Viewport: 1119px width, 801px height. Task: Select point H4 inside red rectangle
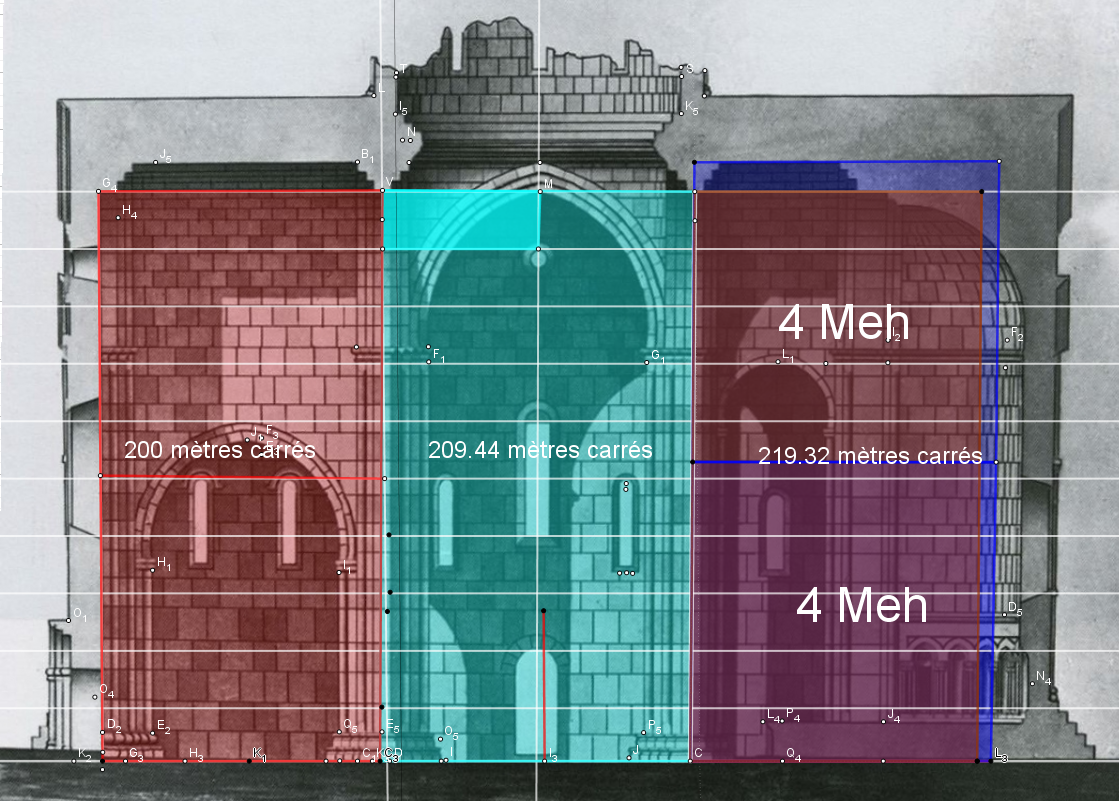coord(118,217)
